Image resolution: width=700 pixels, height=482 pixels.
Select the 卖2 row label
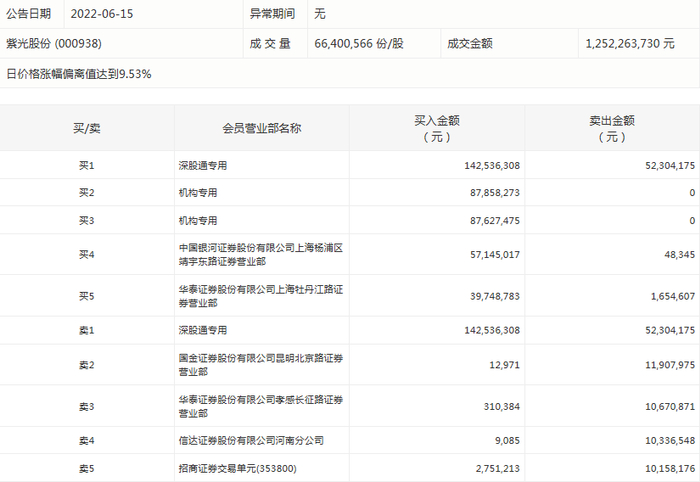click(87, 365)
